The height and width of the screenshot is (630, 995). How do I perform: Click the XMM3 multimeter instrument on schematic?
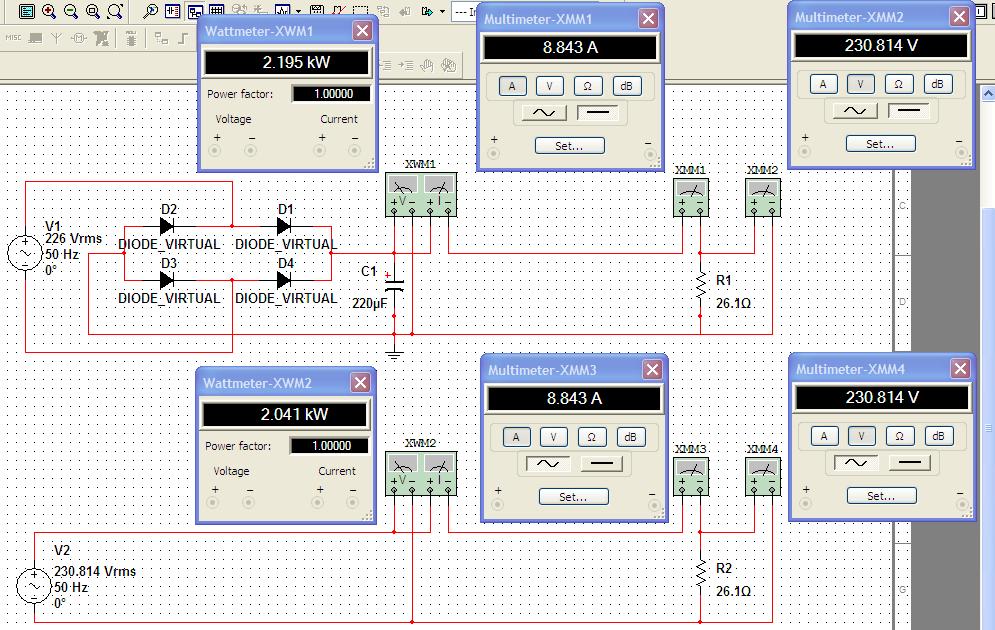point(690,476)
